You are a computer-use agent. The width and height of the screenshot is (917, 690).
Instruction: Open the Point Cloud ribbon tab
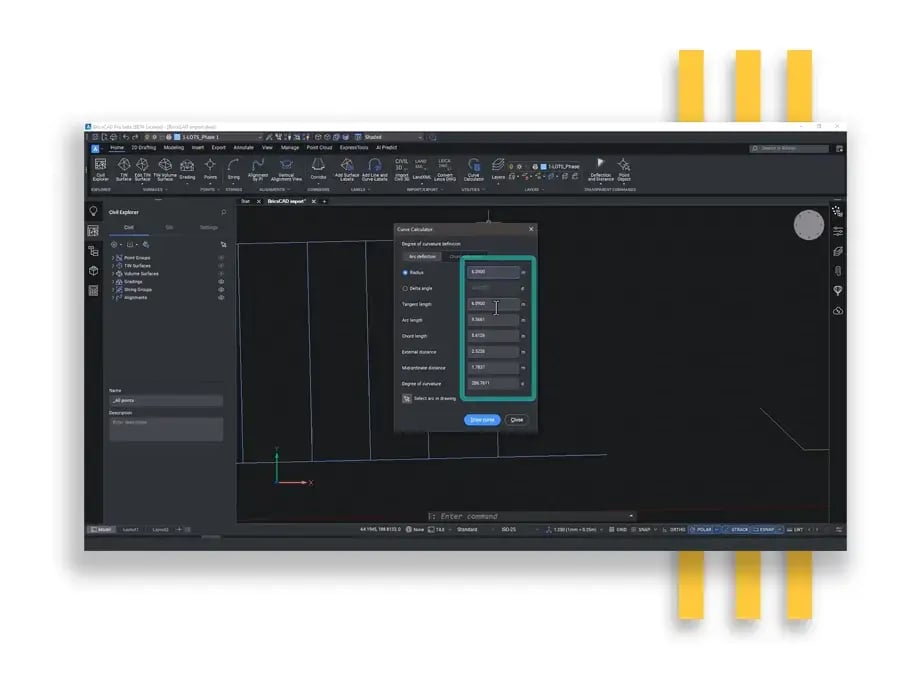(319, 148)
